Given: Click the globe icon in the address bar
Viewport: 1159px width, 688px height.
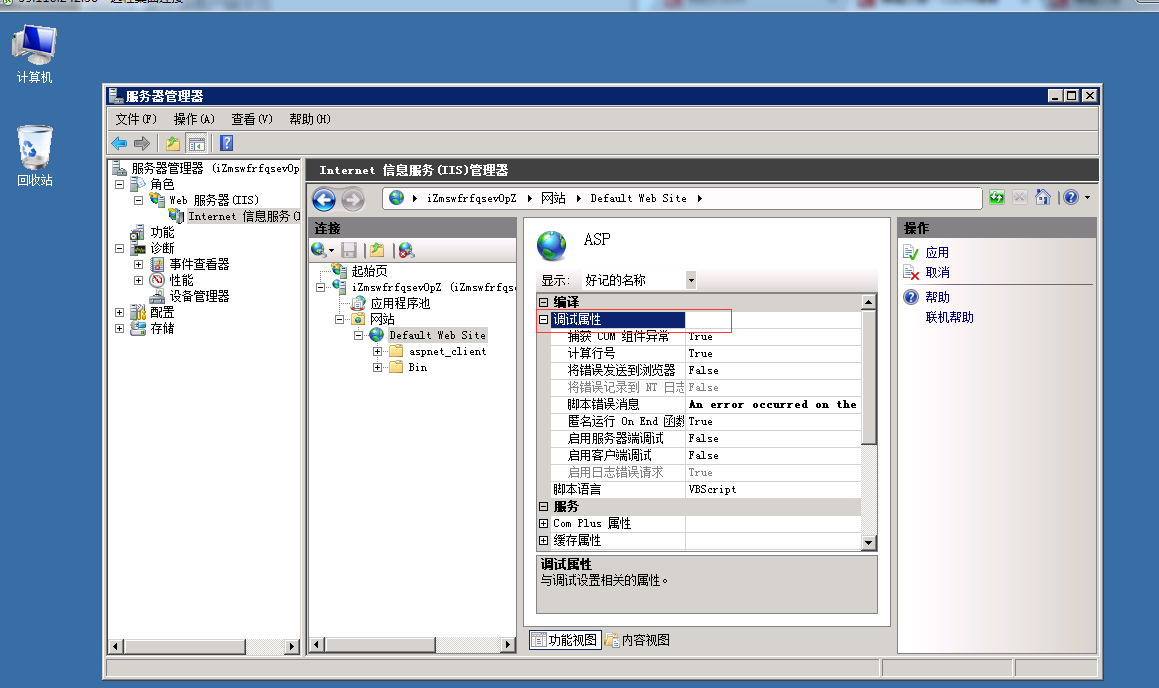Looking at the screenshot, I should click(x=397, y=198).
